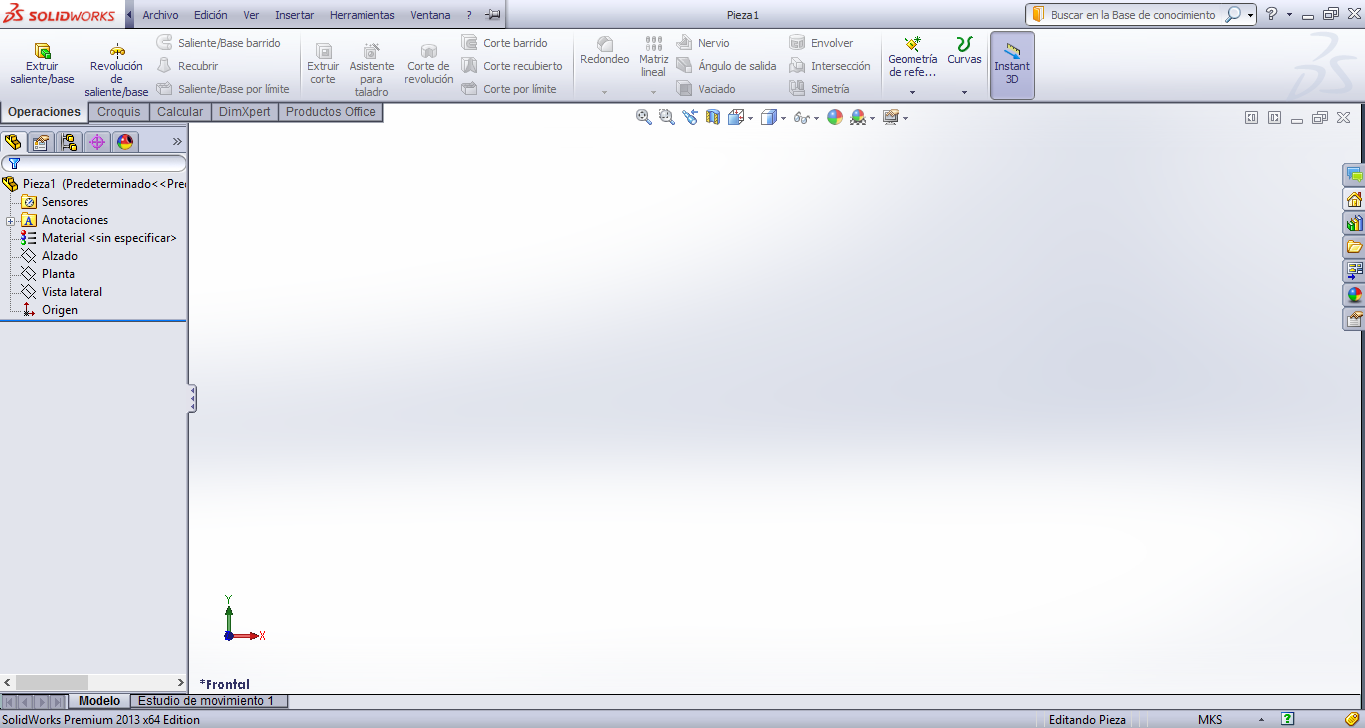Click Corte barrido tool
1365x728 pixels.
click(x=504, y=43)
